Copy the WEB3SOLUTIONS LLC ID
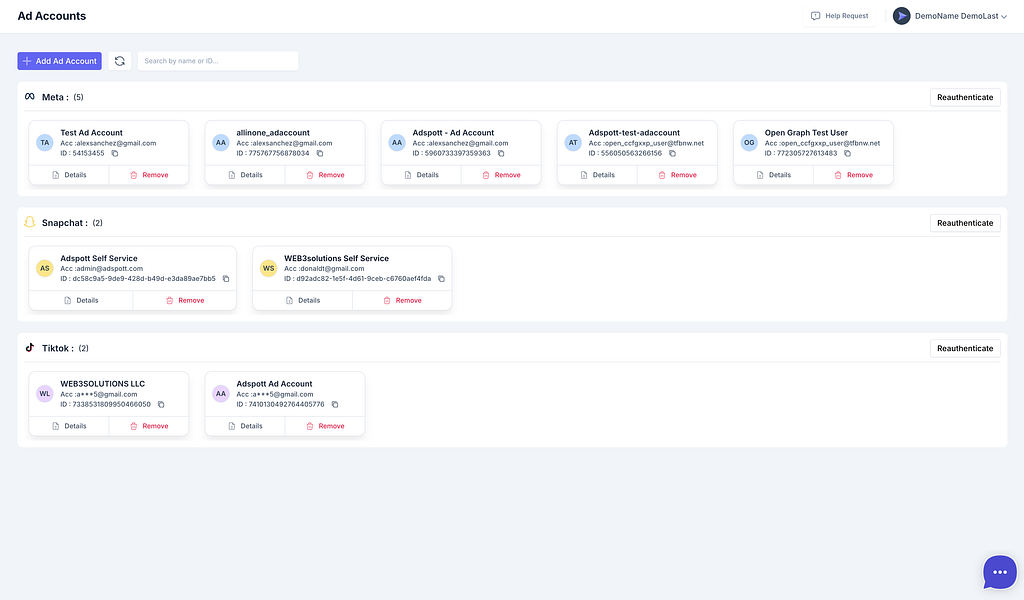1024x600 pixels. 161,405
